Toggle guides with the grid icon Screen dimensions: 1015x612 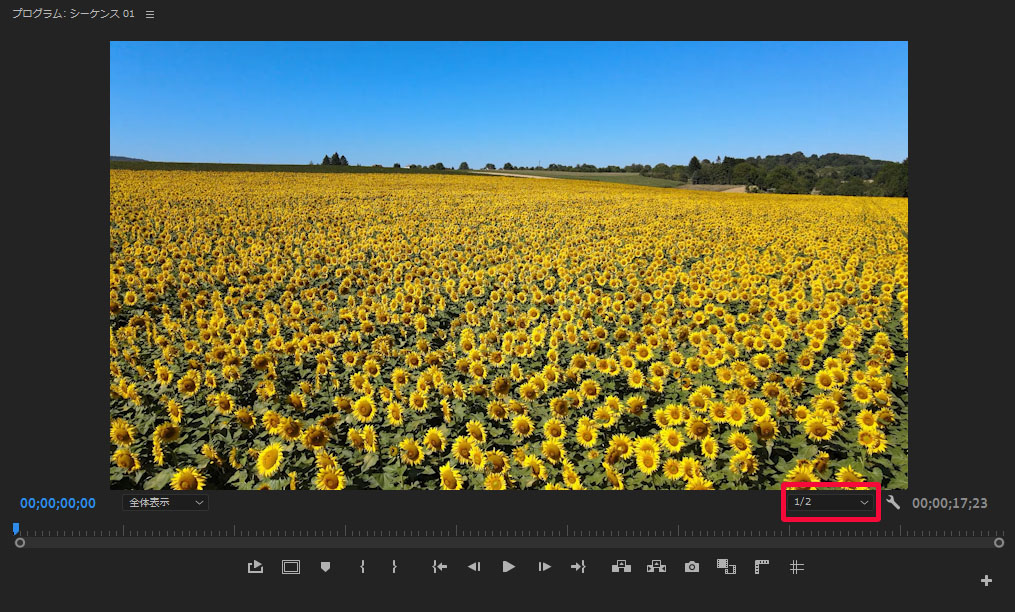click(796, 567)
